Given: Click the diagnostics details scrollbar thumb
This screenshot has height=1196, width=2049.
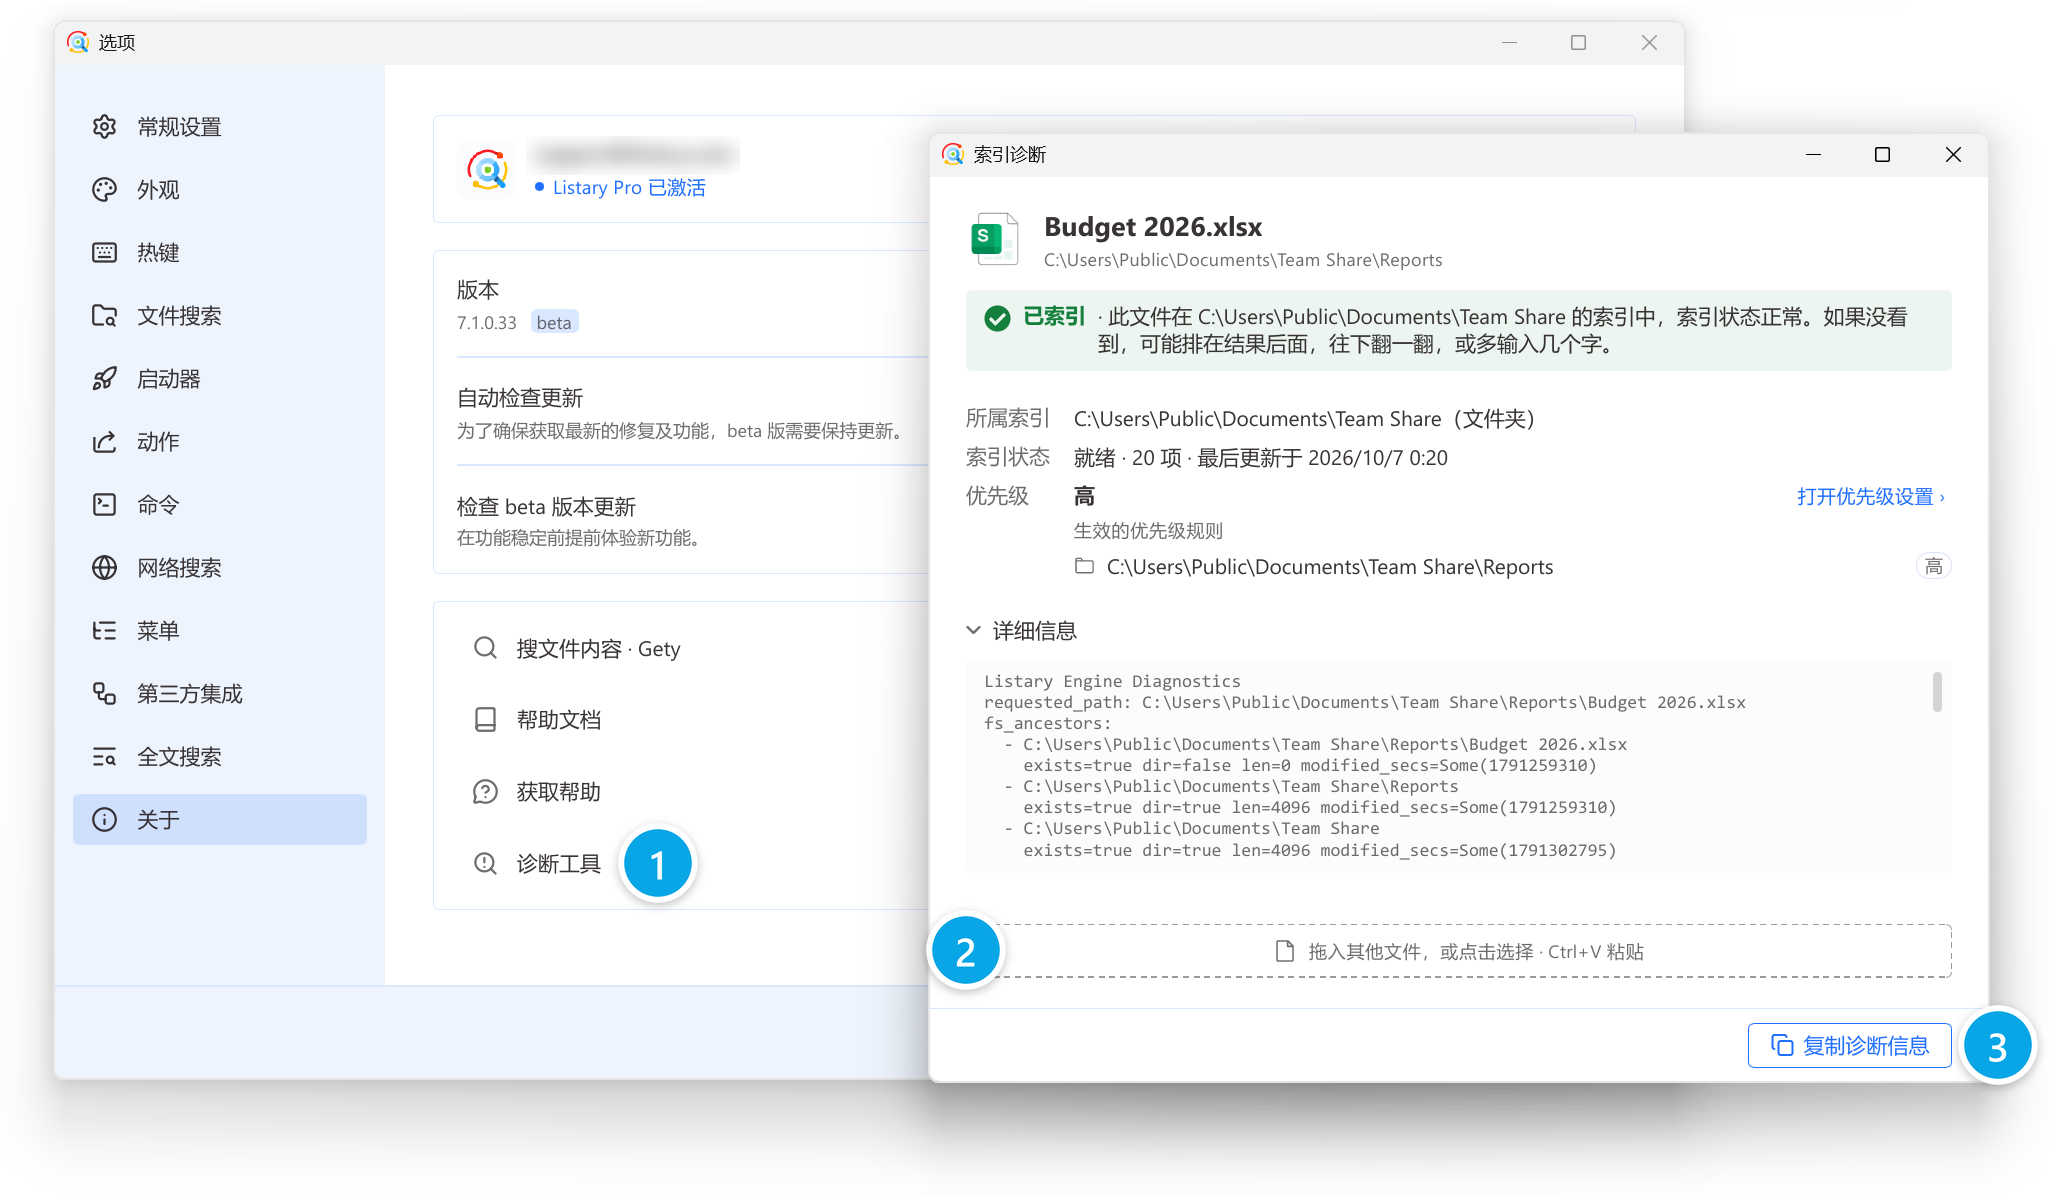Looking at the screenshot, I should pos(1937,692).
